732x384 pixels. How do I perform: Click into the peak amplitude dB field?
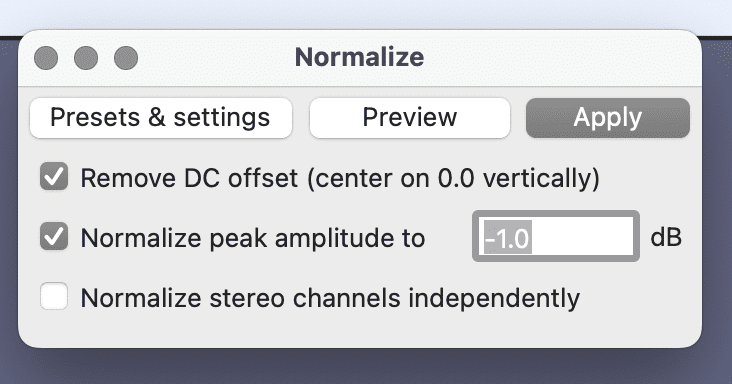(556, 237)
